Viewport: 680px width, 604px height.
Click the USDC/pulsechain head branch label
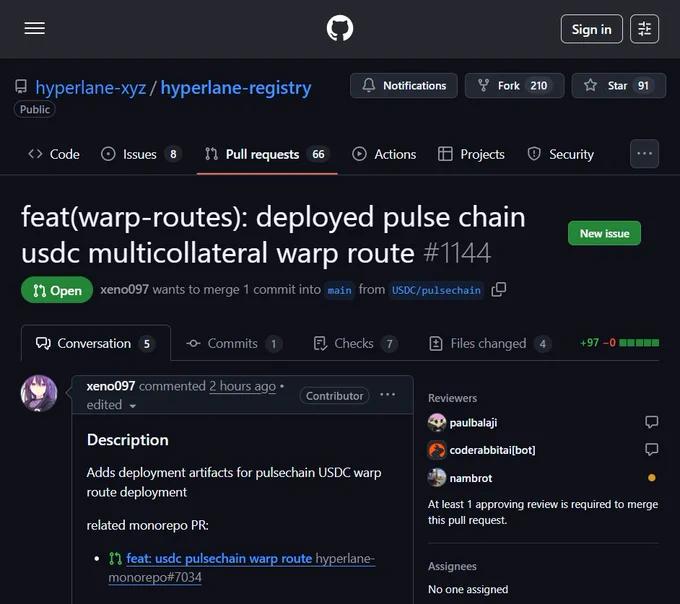(x=436, y=290)
